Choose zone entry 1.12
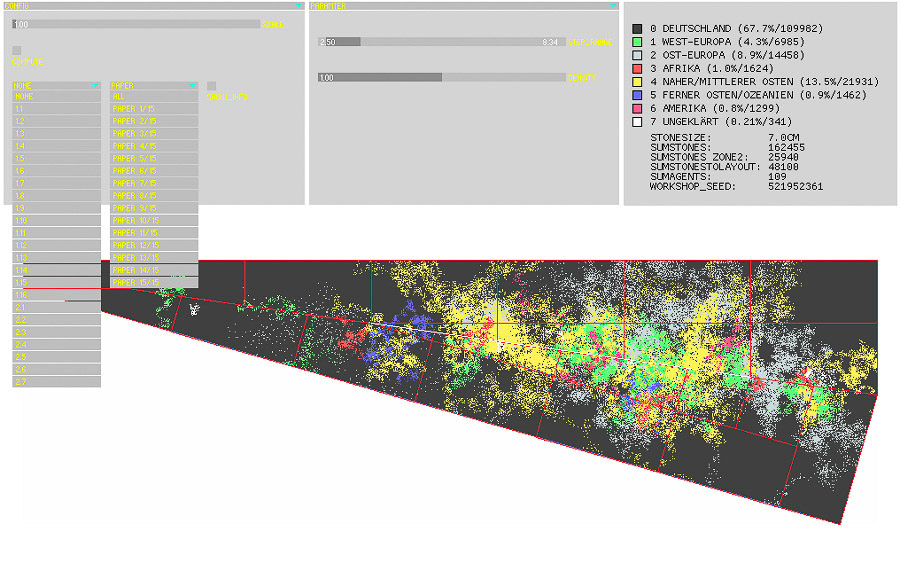This screenshot has height=563, width=900. click(56, 246)
